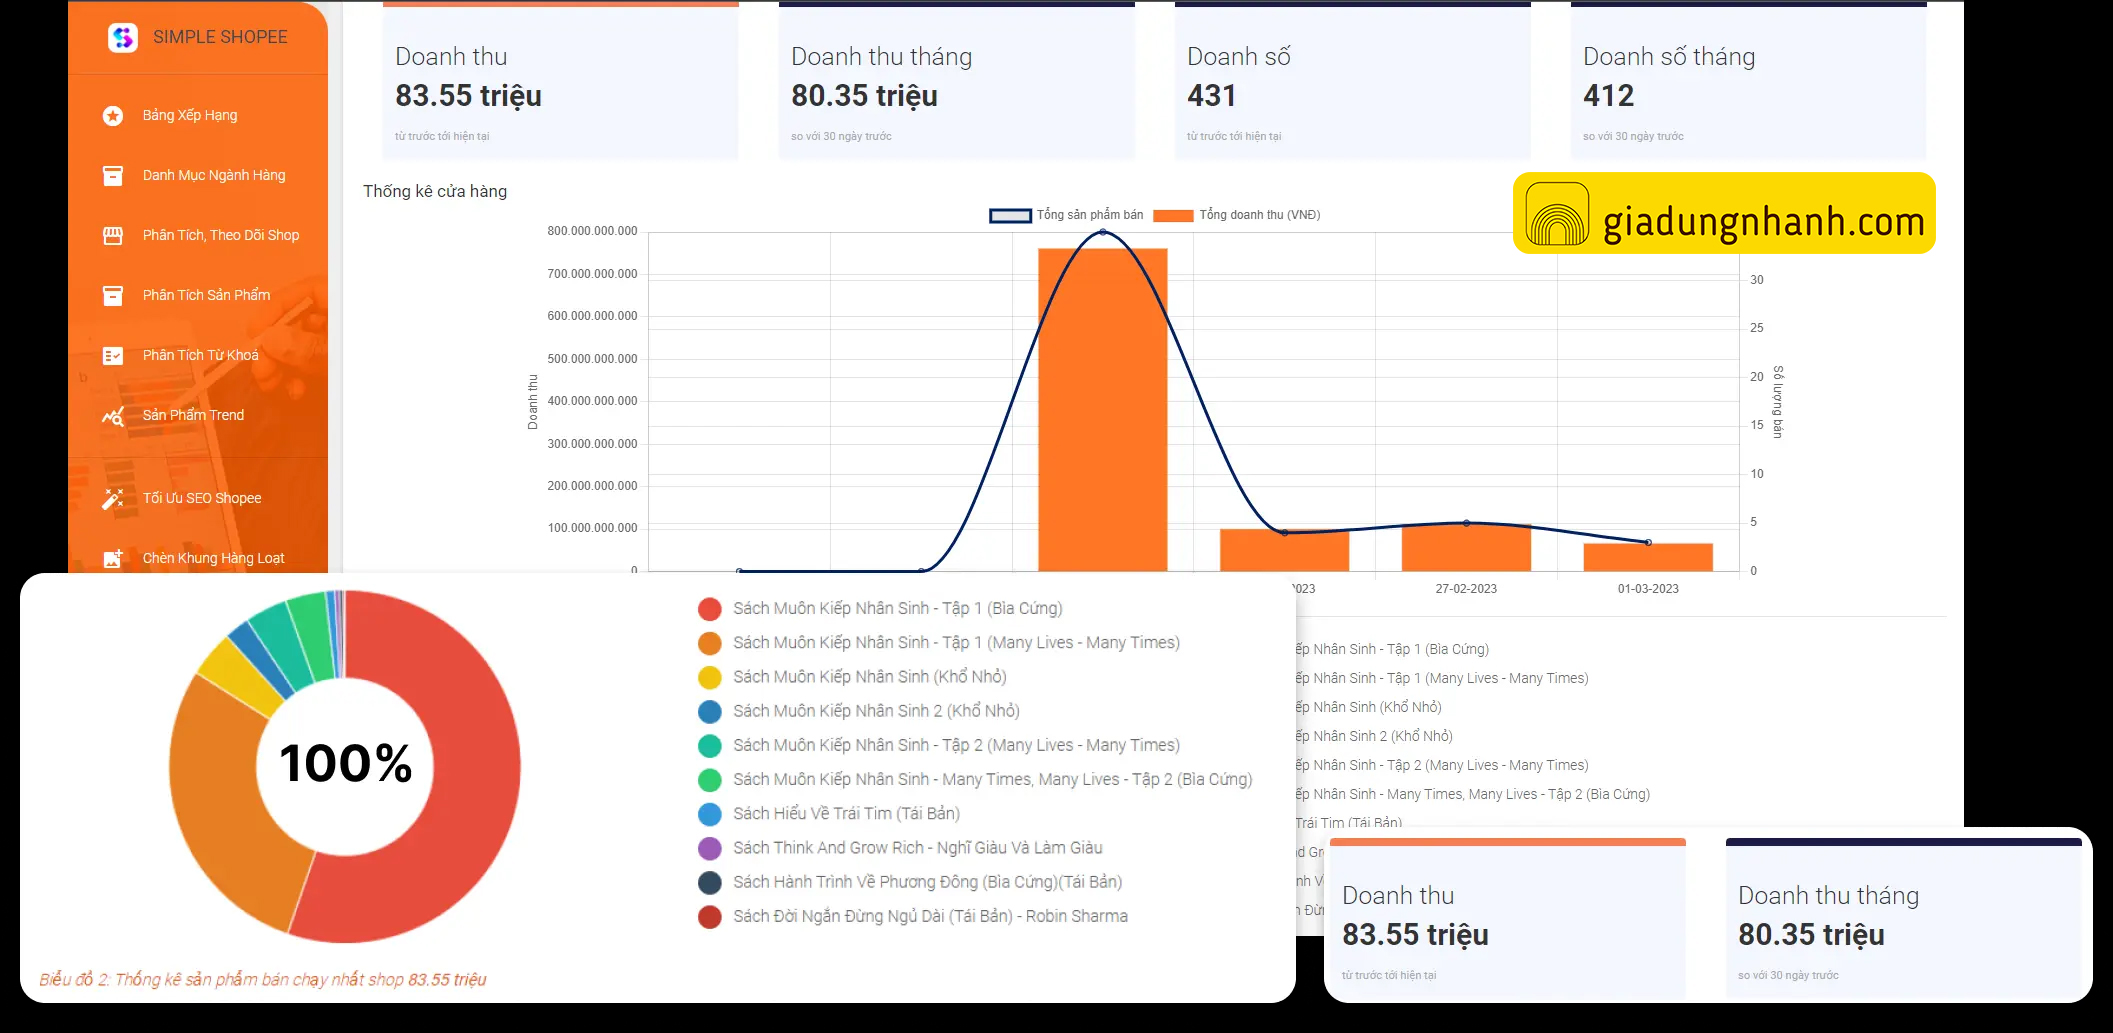Click the Phân Tích Từ Khoá checklist icon

click(113, 356)
